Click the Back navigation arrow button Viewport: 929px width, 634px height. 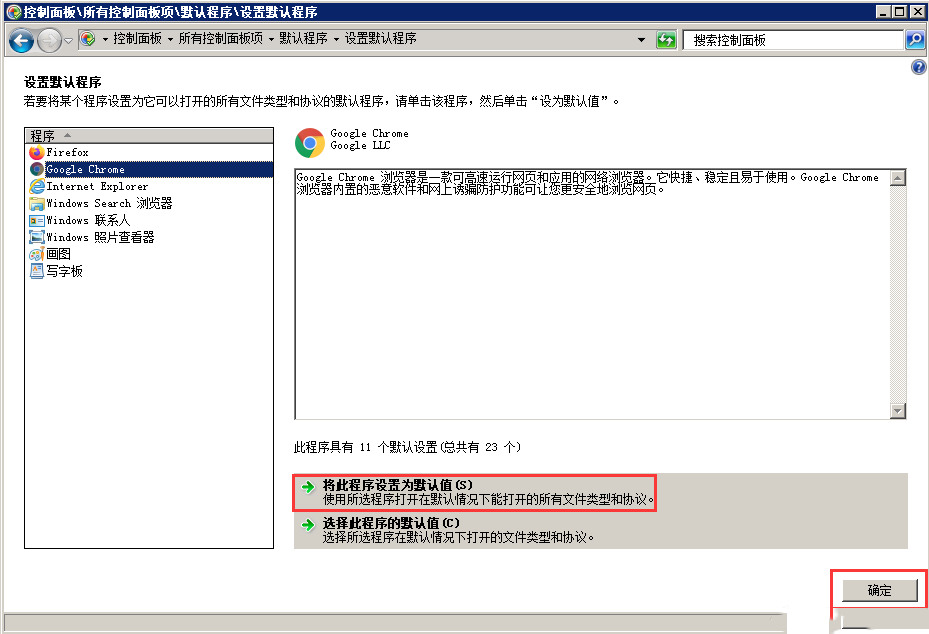21,40
